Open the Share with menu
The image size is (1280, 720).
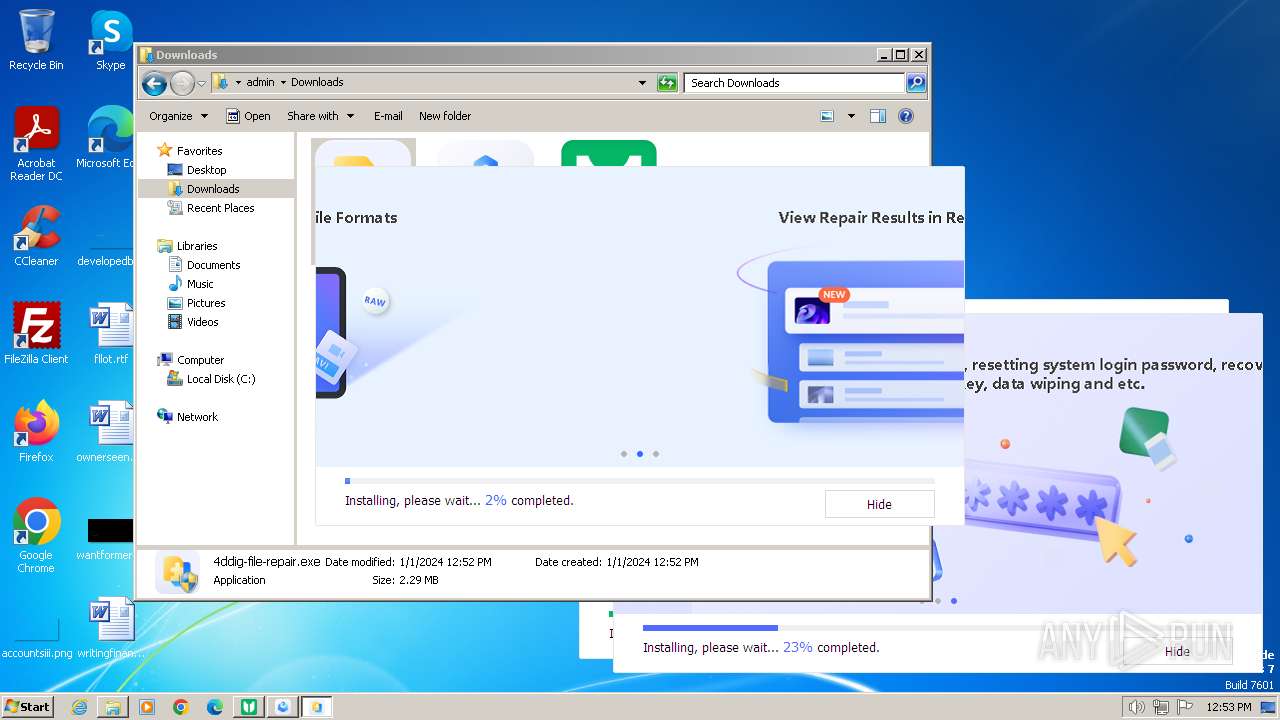tap(320, 116)
